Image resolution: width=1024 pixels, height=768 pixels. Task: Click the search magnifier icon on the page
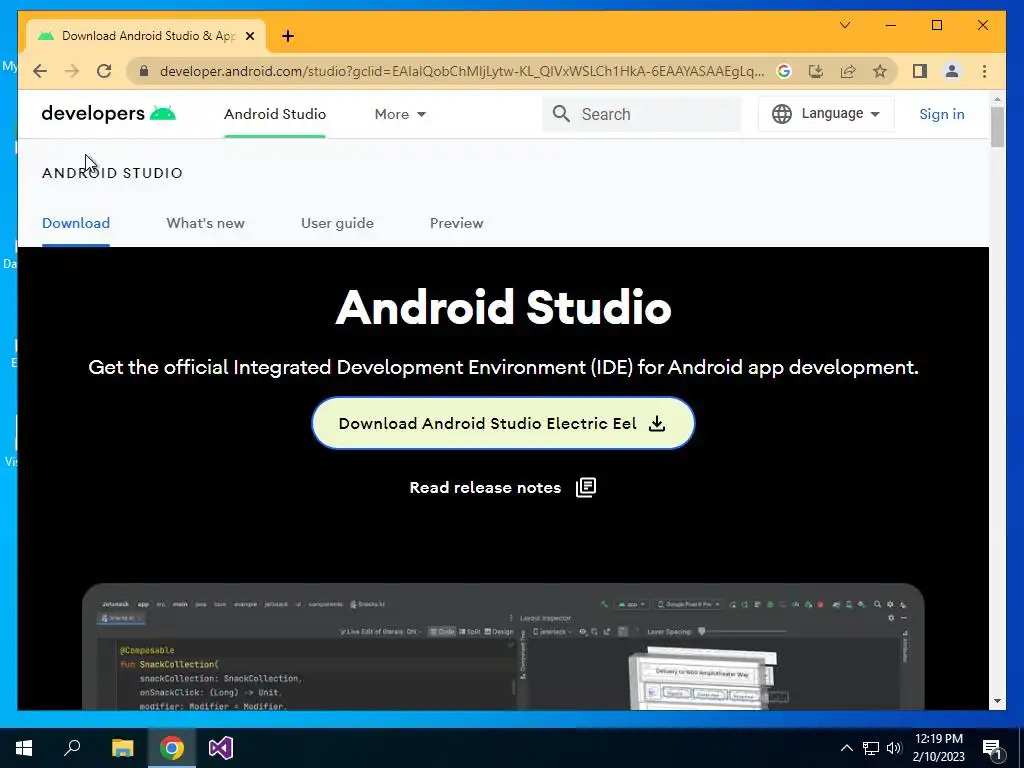pyautogui.click(x=561, y=114)
